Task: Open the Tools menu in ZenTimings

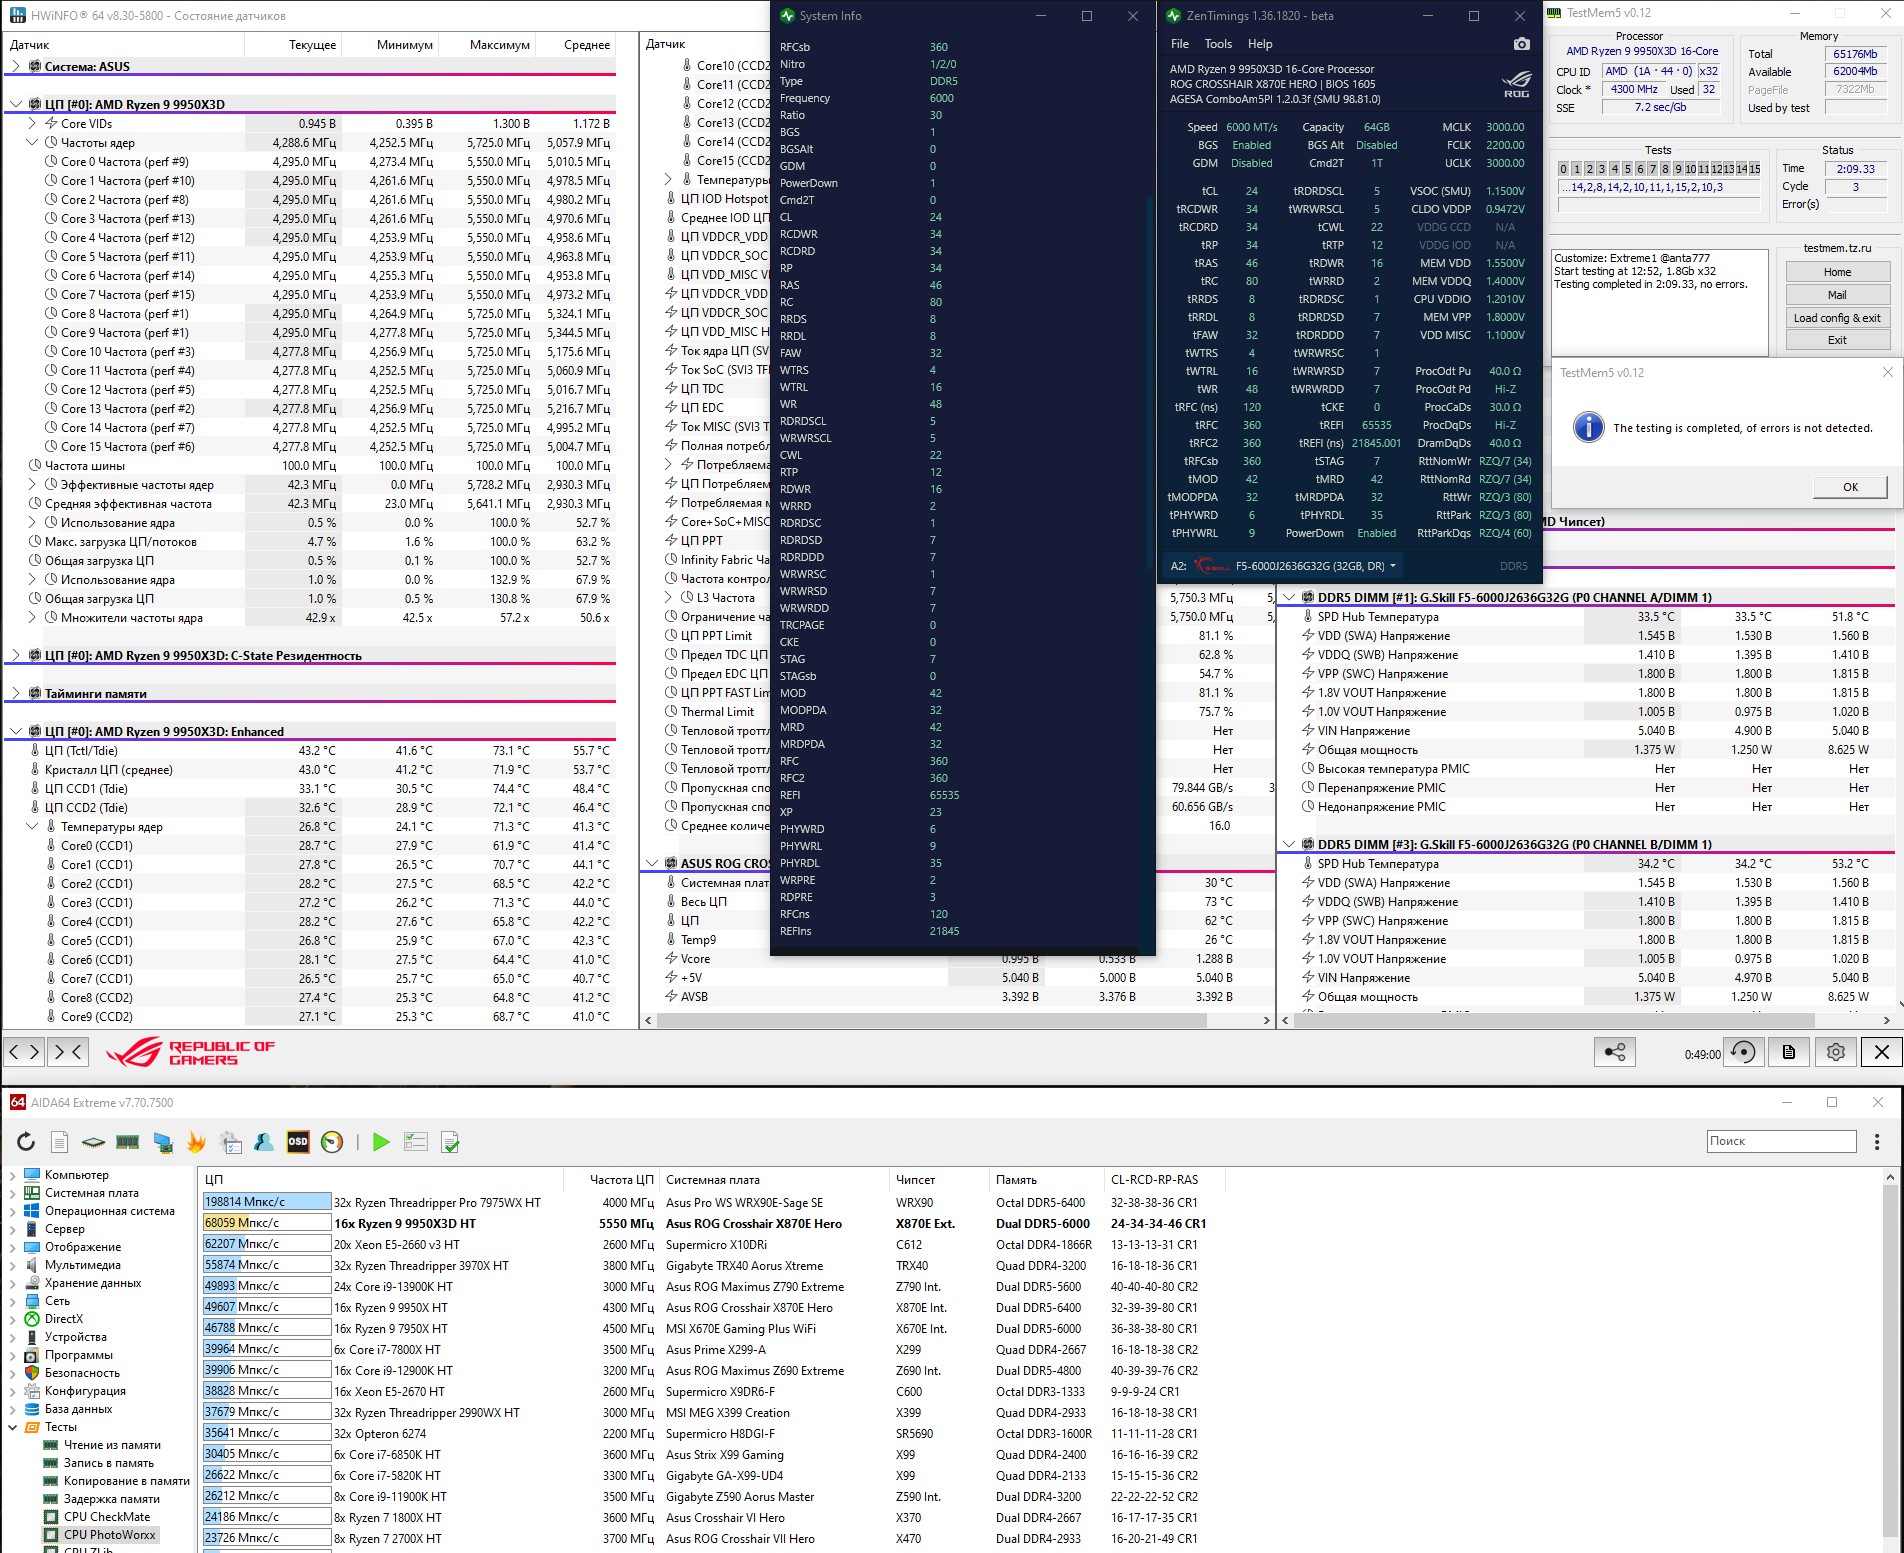Action: point(1218,44)
